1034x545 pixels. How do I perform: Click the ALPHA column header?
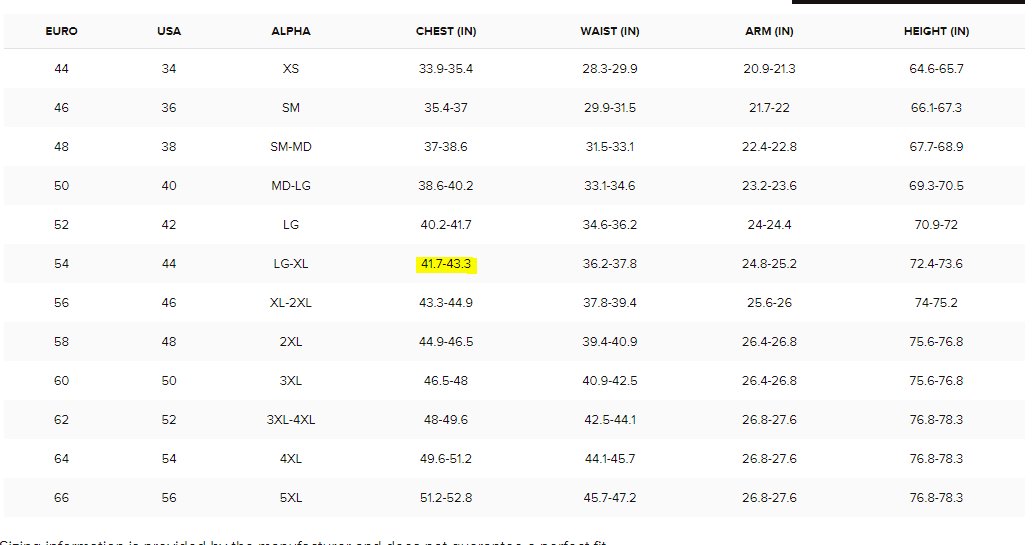coord(291,31)
